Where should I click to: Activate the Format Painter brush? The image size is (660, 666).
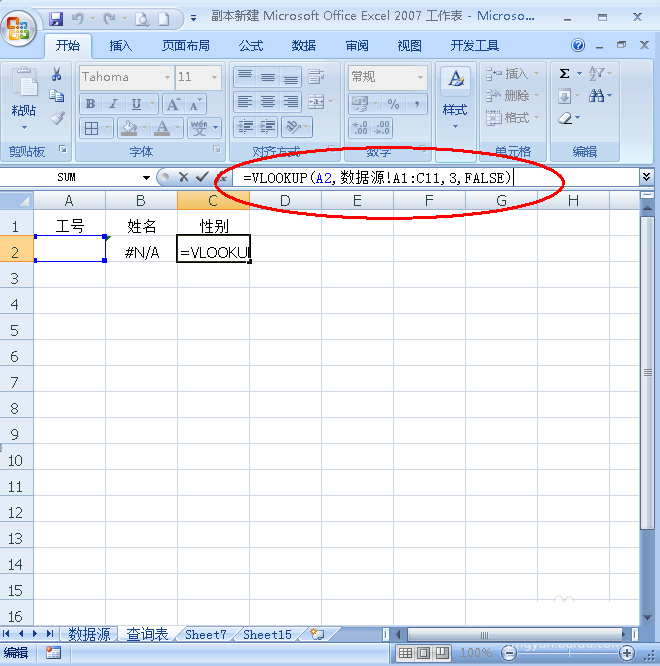coord(56,118)
